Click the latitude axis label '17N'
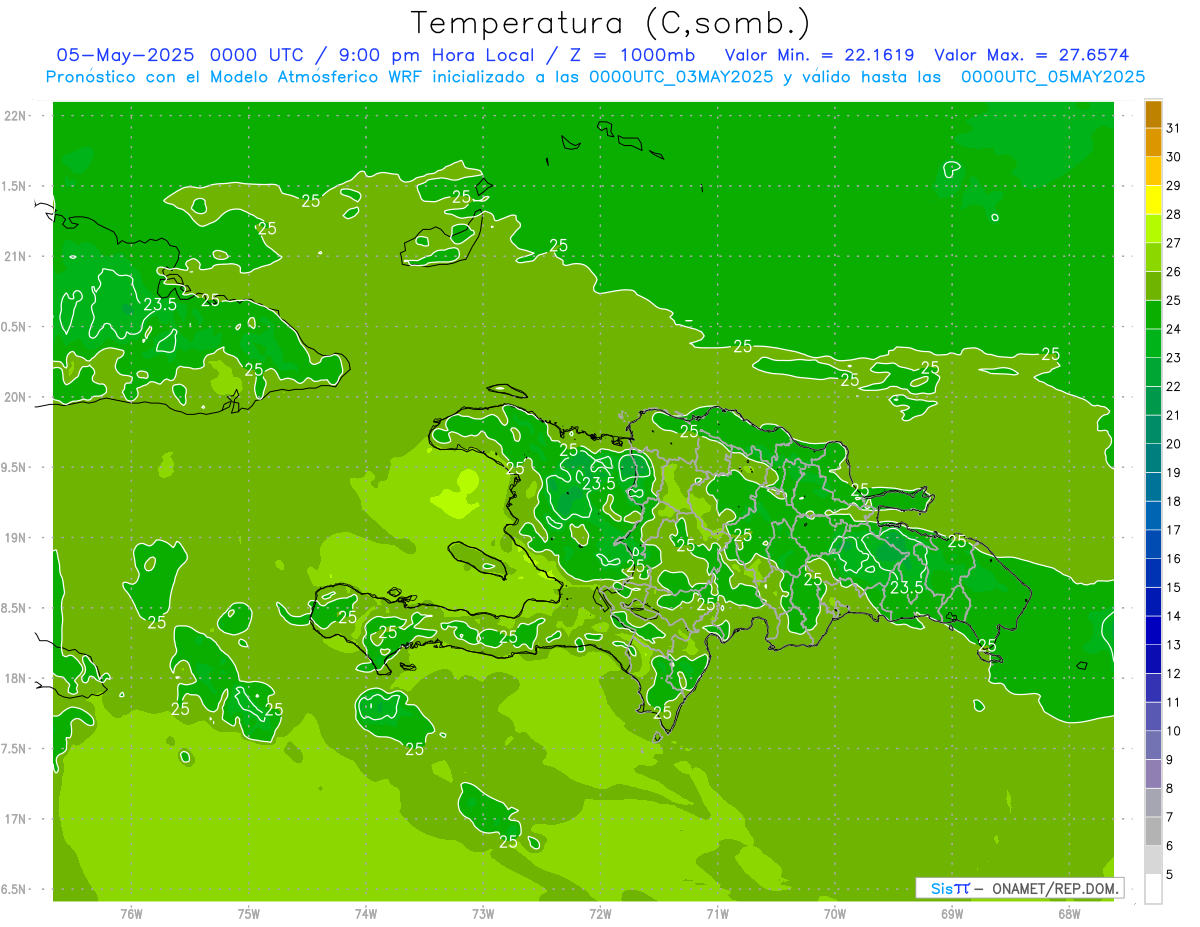The width and height of the screenshot is (1200, 927). point(15,819)
